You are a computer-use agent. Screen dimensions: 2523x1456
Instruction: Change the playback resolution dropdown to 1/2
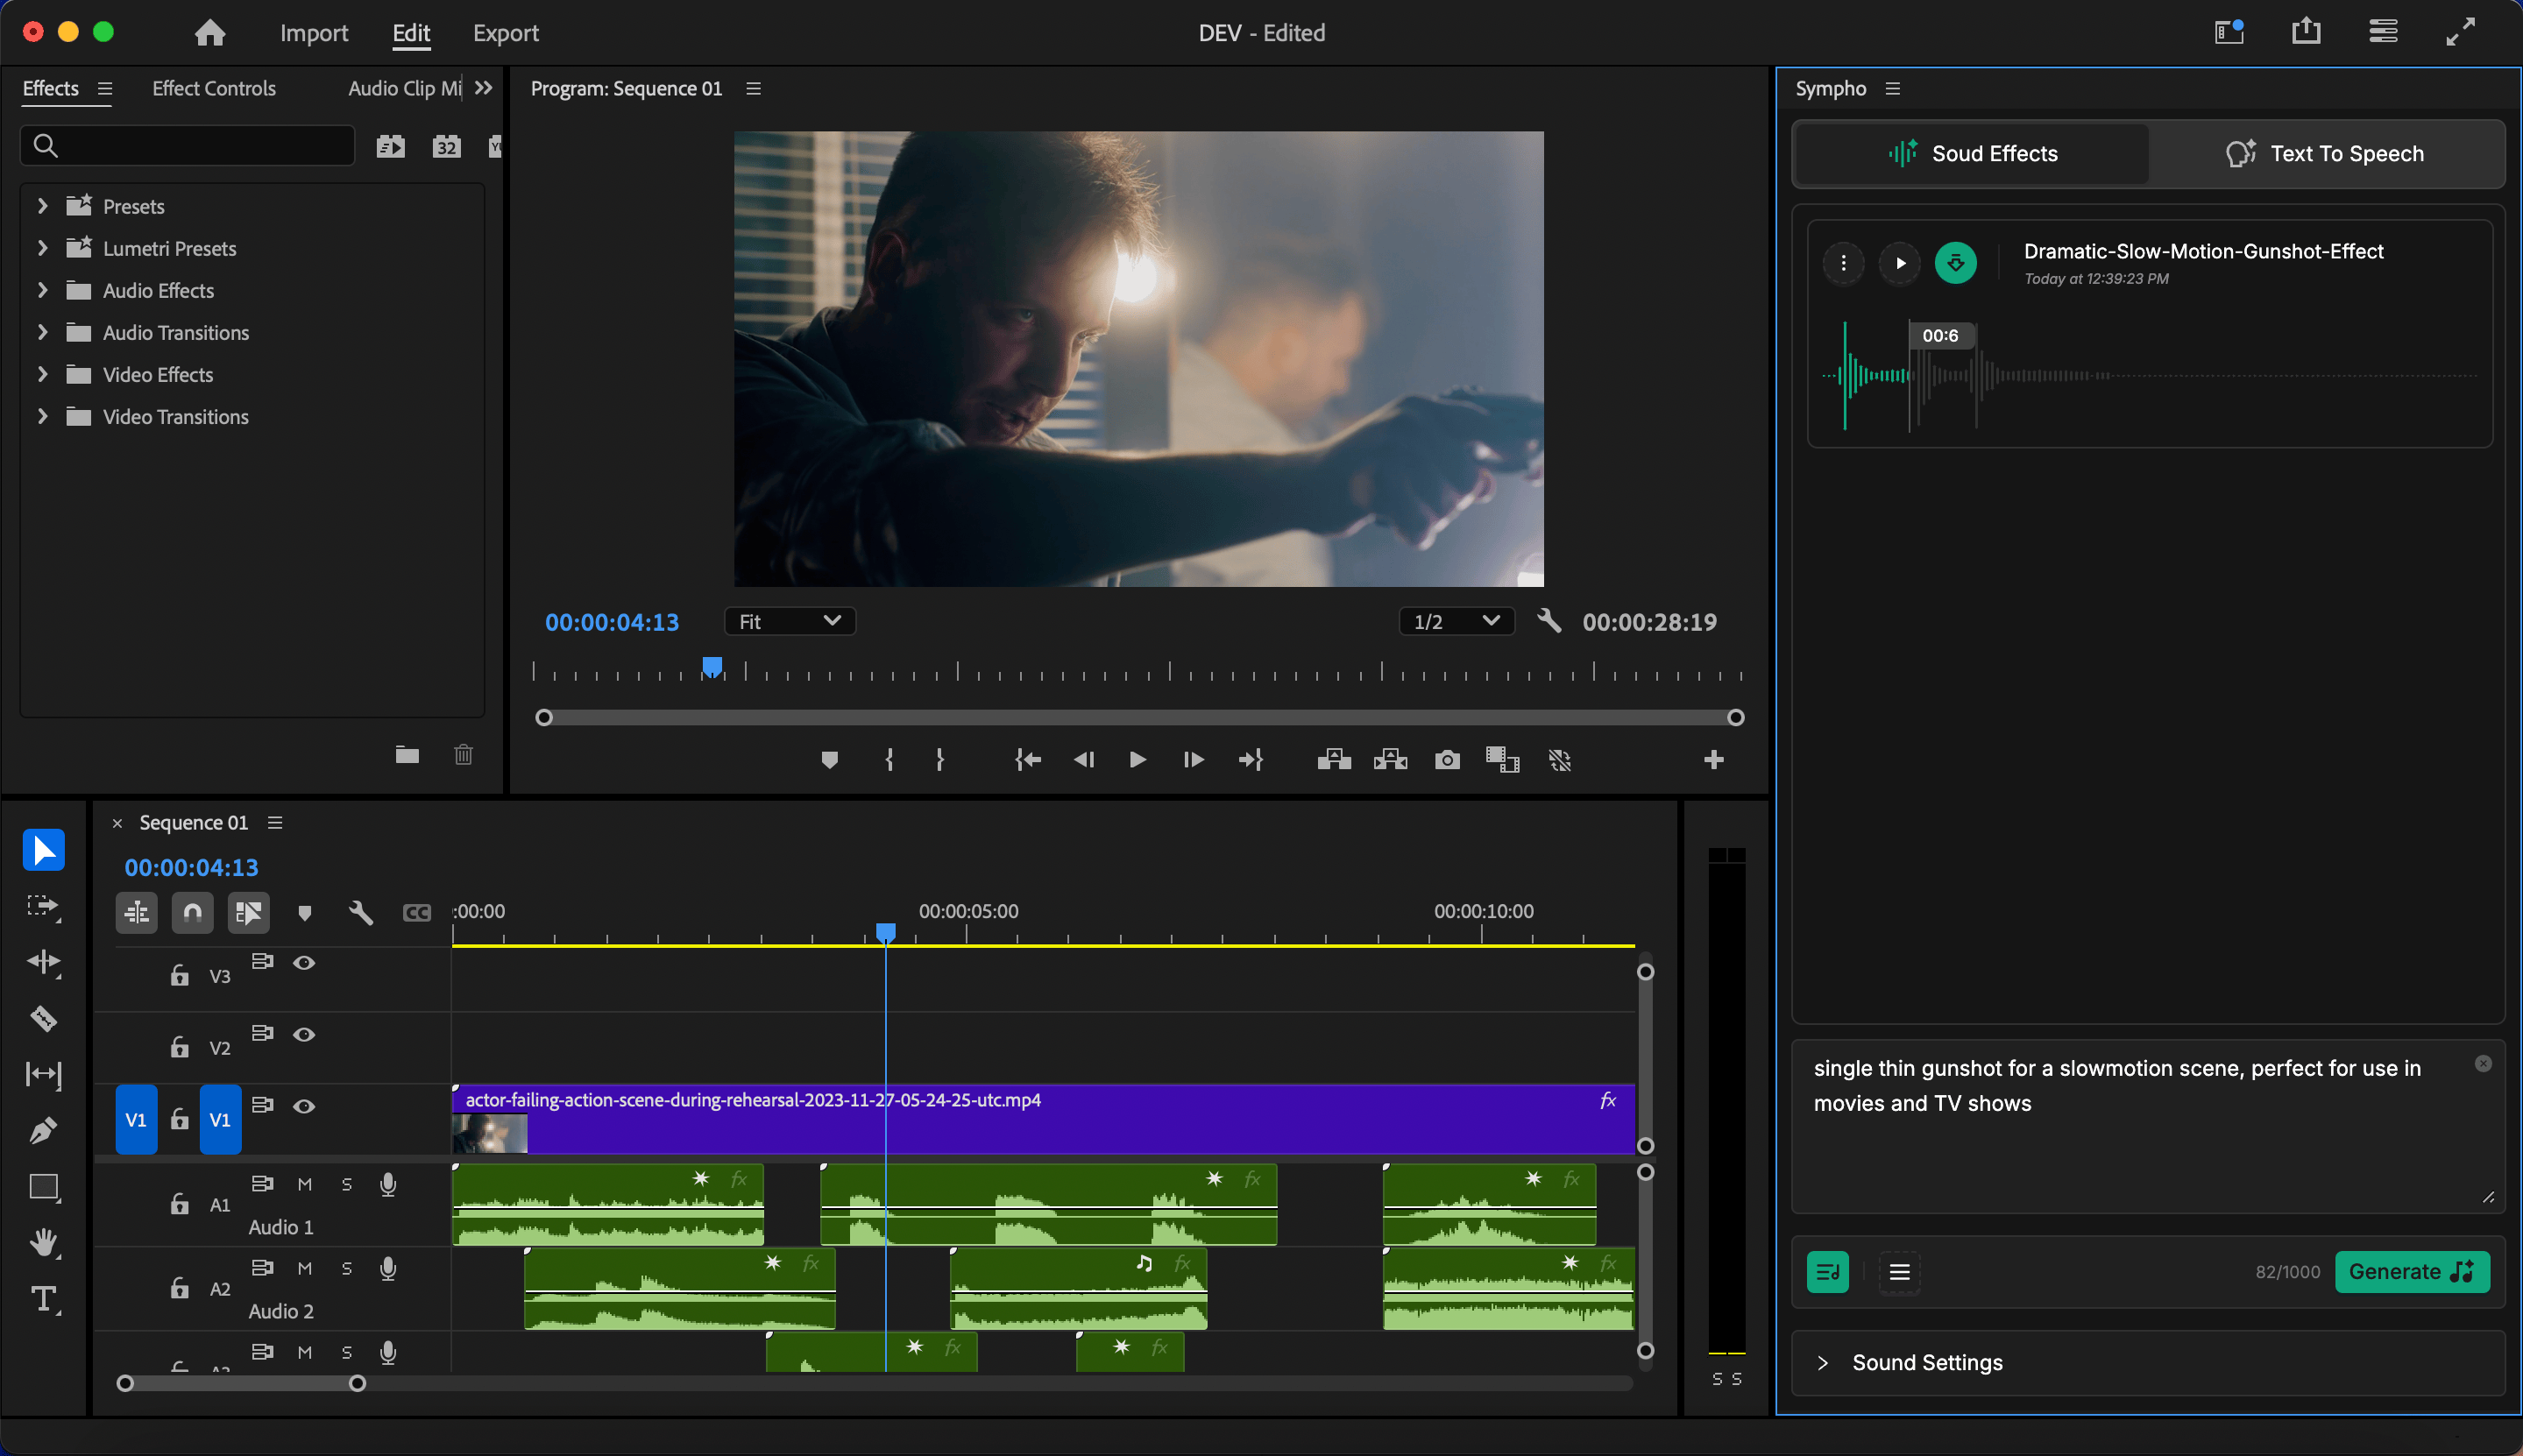click(1453, 620)
